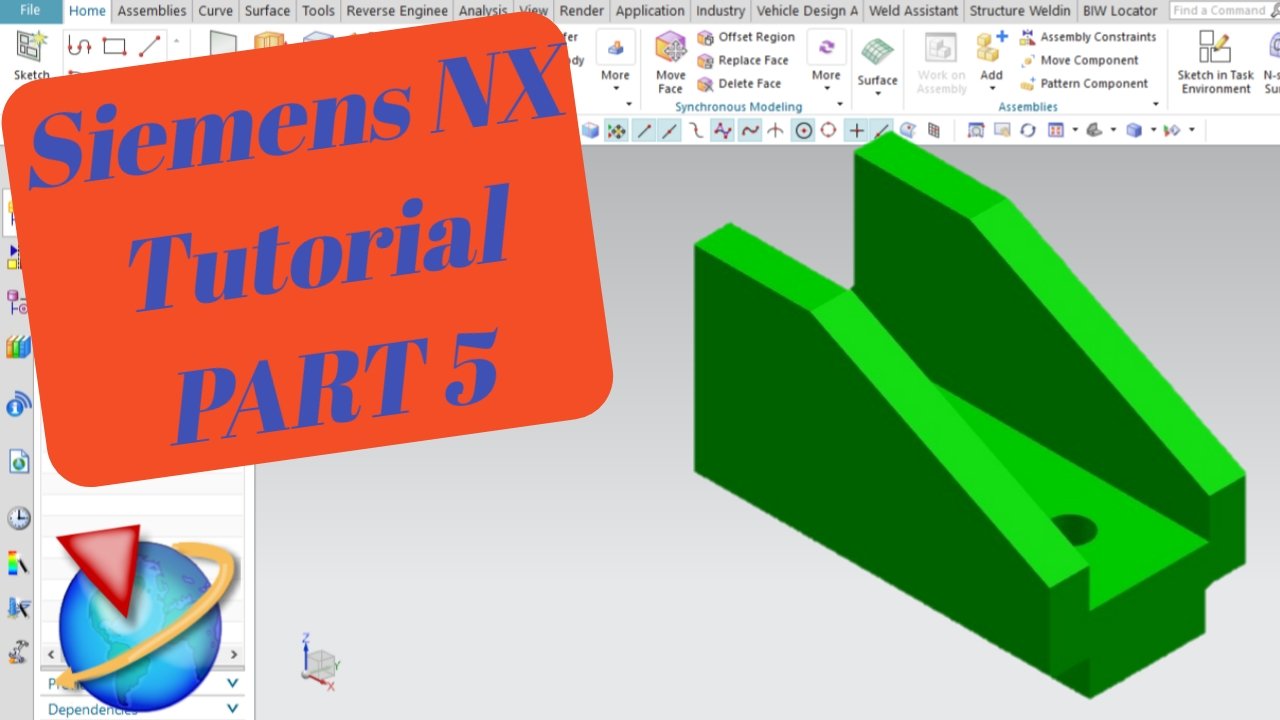The width and height of the screenshot is (1280, 720).
Task: Click the Rotate view icon
Action: tap(1027, 130)
